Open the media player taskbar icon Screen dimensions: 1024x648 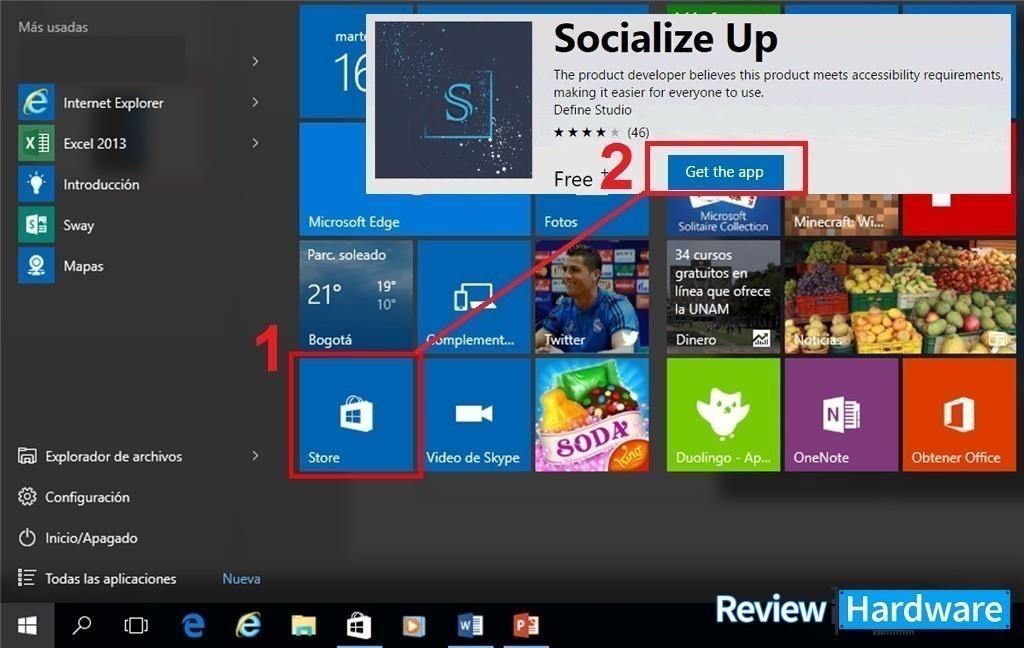tap(413, 626)
